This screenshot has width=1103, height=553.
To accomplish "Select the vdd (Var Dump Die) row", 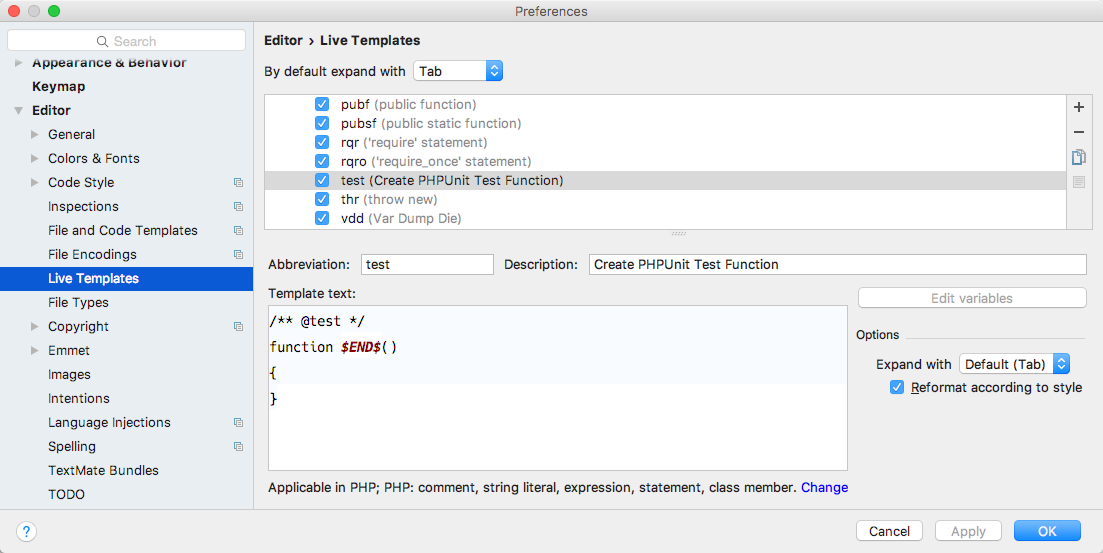I will point(665,218).
